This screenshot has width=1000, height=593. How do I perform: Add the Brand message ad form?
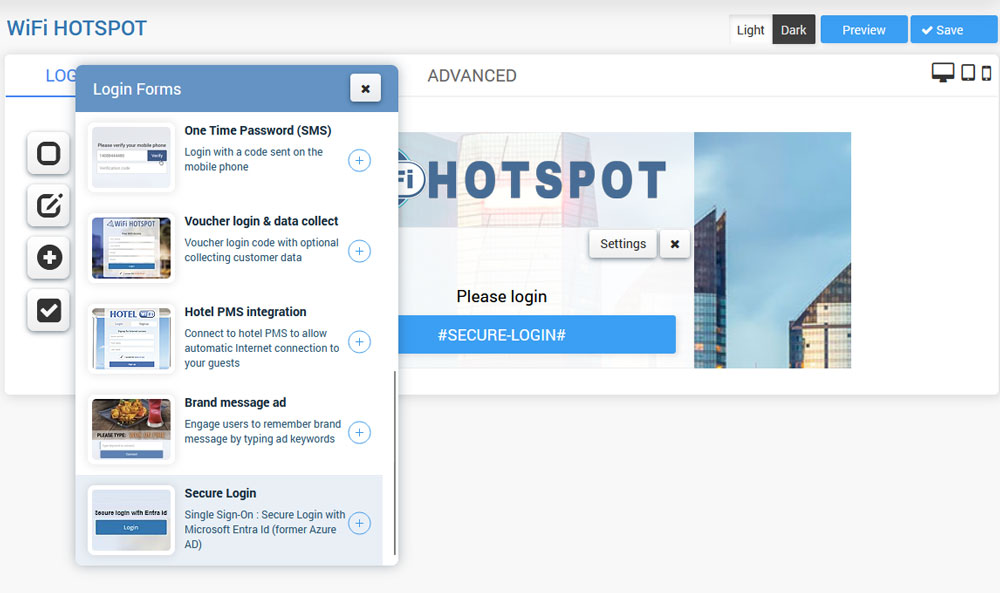pos(359,432)
